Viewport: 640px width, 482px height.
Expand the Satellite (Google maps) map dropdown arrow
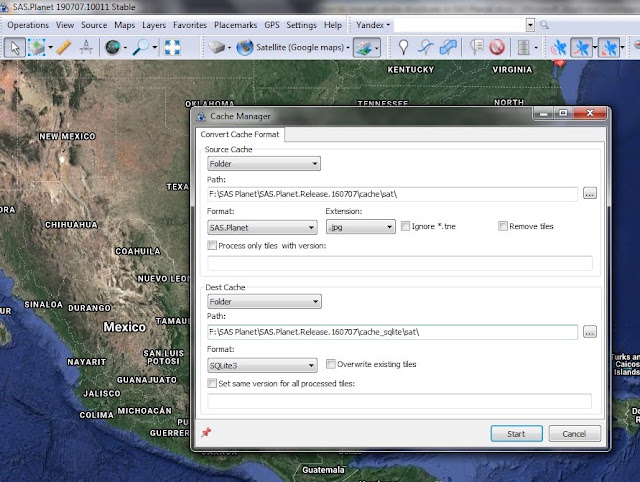tap(348, 48)
